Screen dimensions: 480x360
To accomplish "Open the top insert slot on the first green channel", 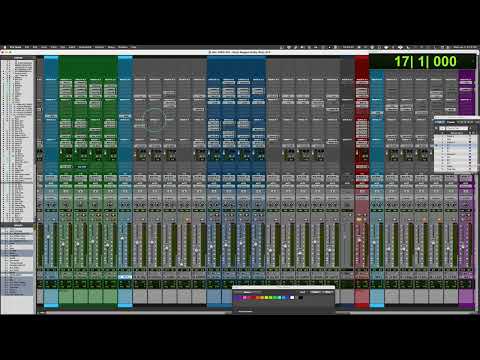I will (x=66, y=82).
